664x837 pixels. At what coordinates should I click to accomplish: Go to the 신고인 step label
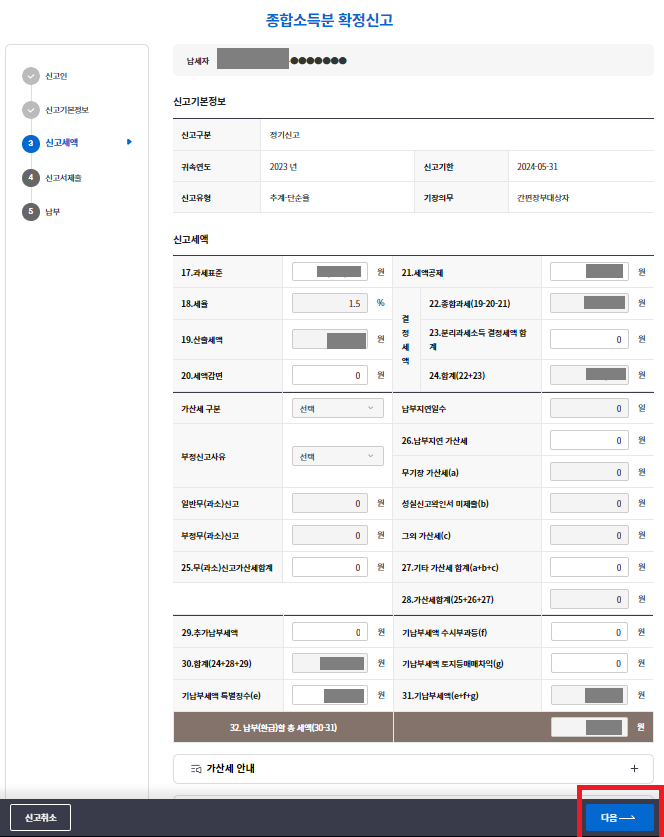click(56, 76)
